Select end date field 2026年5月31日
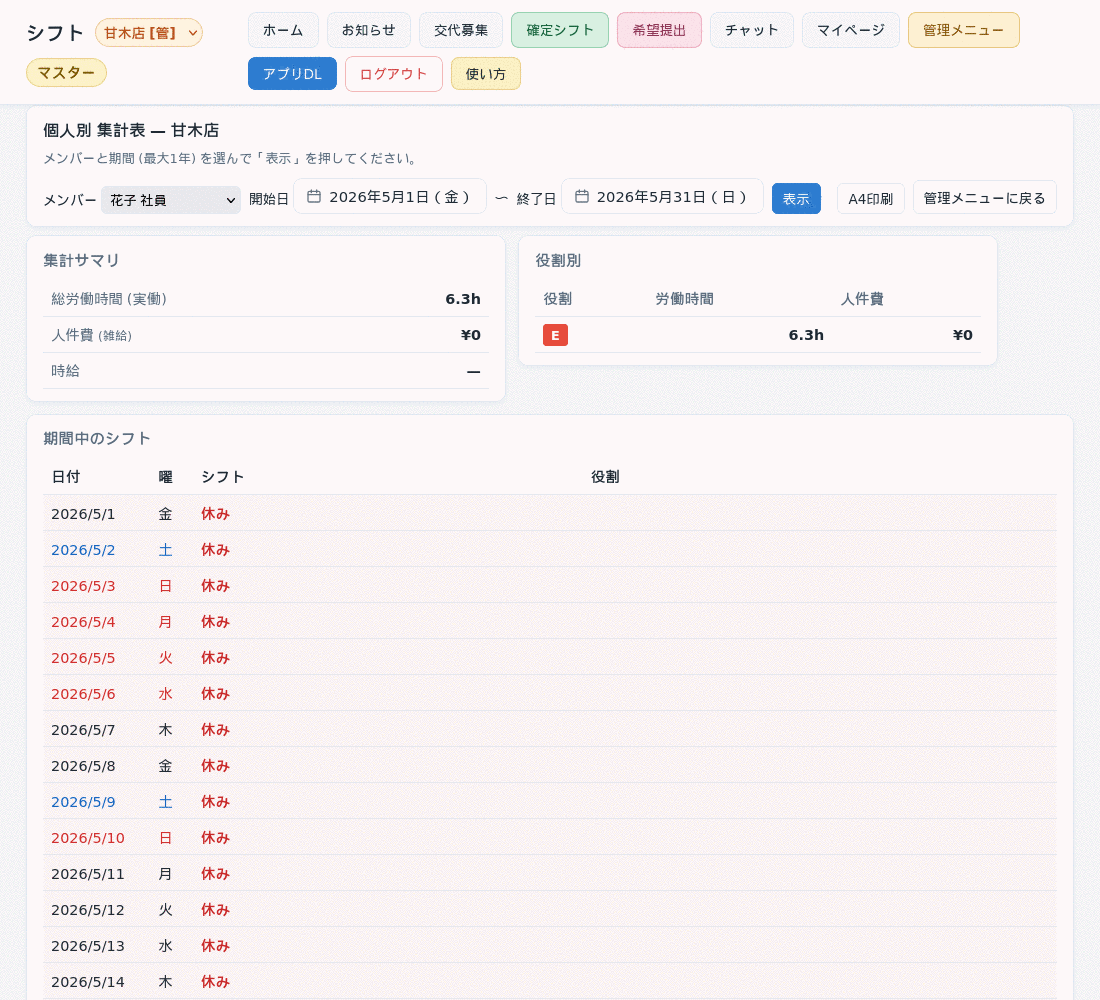The width and height of the screenshot is (1100, 1000). coord(662,196)
